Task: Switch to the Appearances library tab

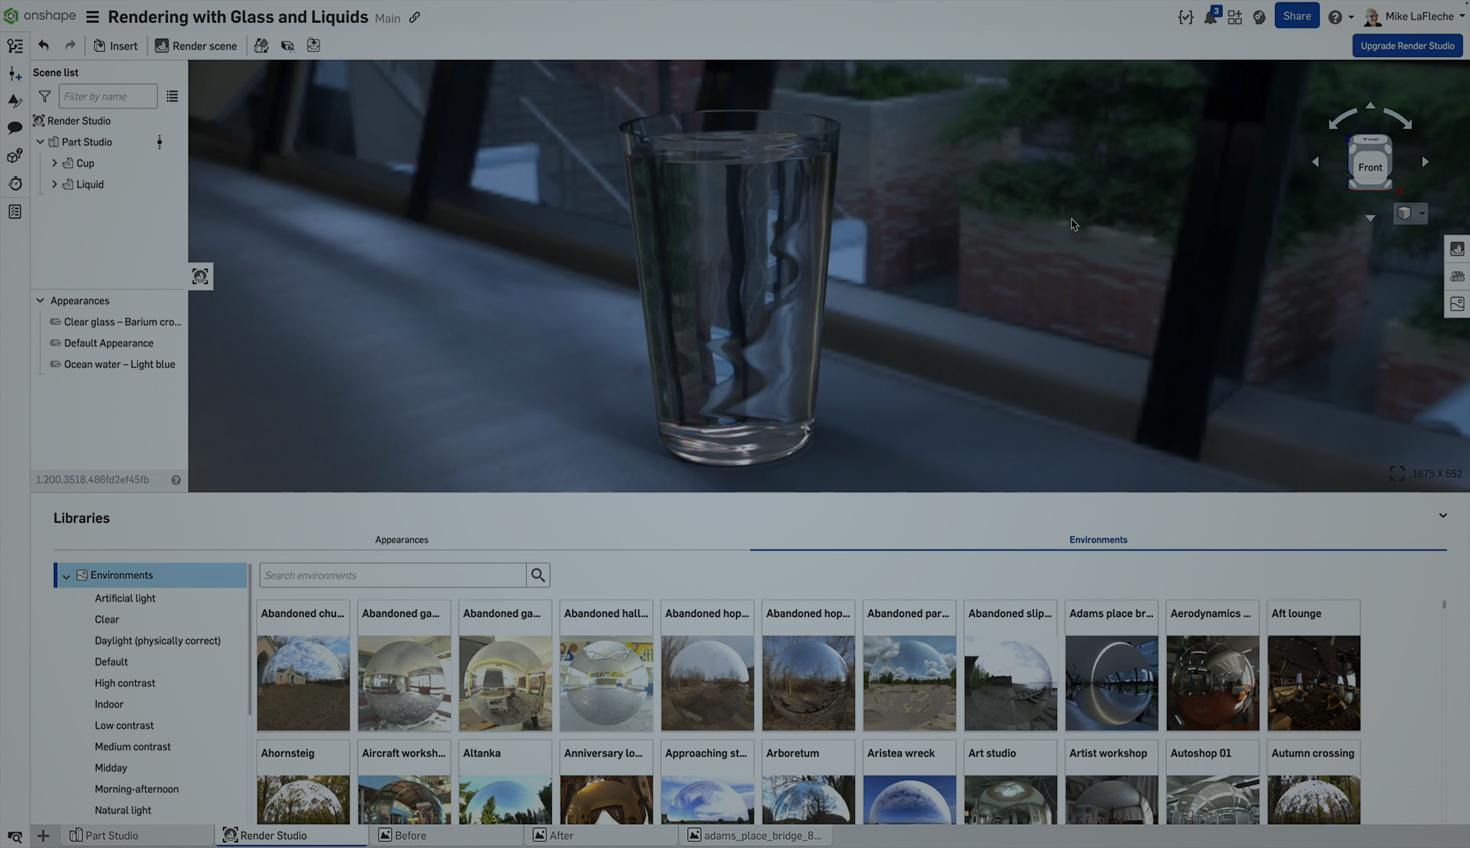Action: click(x=401, y=539)
